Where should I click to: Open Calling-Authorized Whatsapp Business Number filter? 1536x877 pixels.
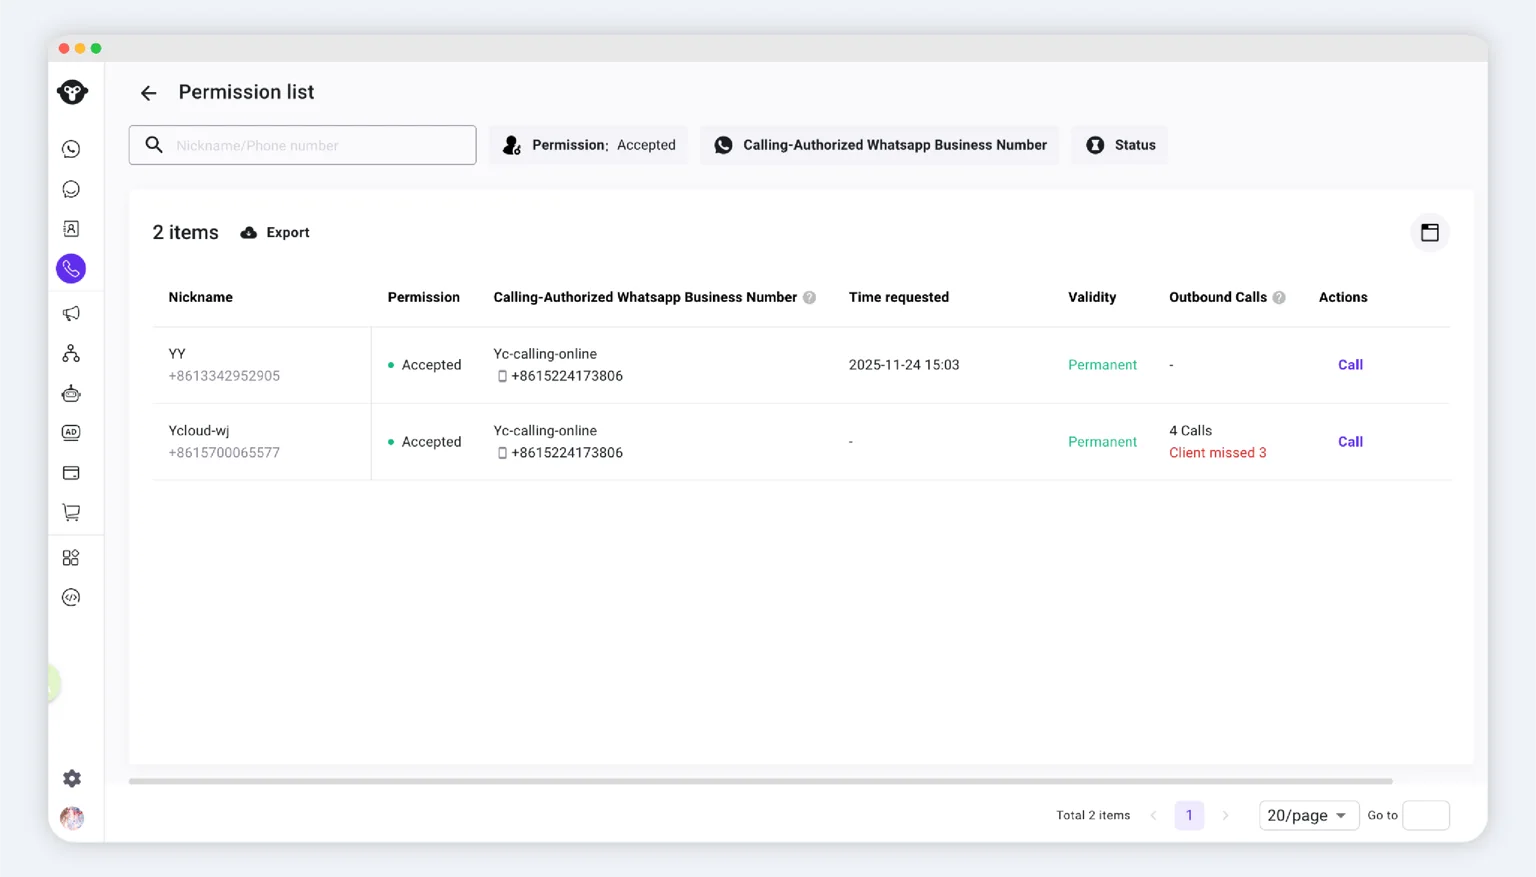tap(880, 145)
